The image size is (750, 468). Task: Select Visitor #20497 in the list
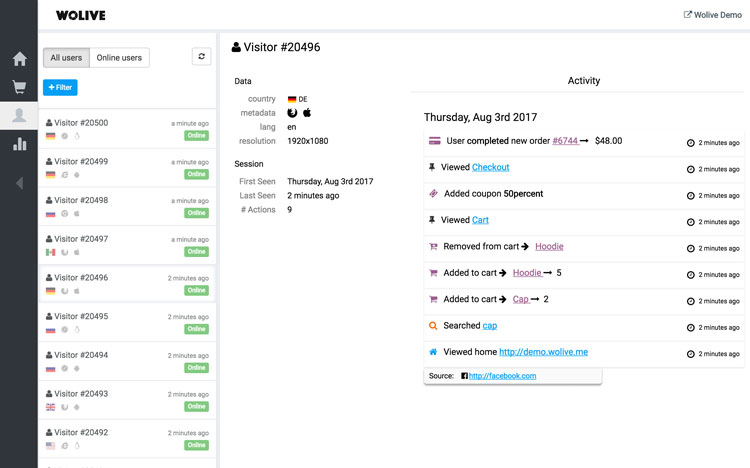click(x=127, y=245)
